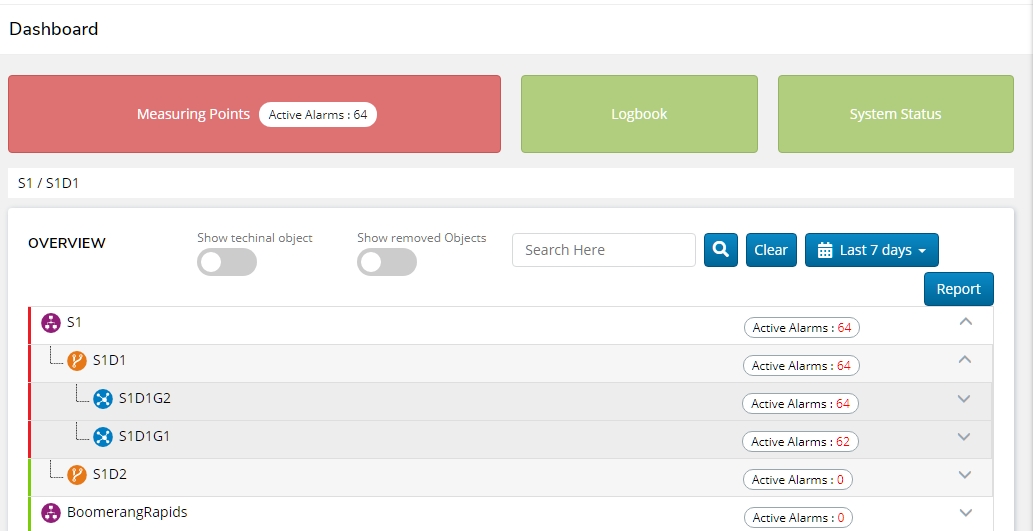Image resolution: width=1033 pixels, height=531 pixels.
Task: Click the blue group icon beside S1D1G1
Action: pyautogui.click(x=103, y=437)
